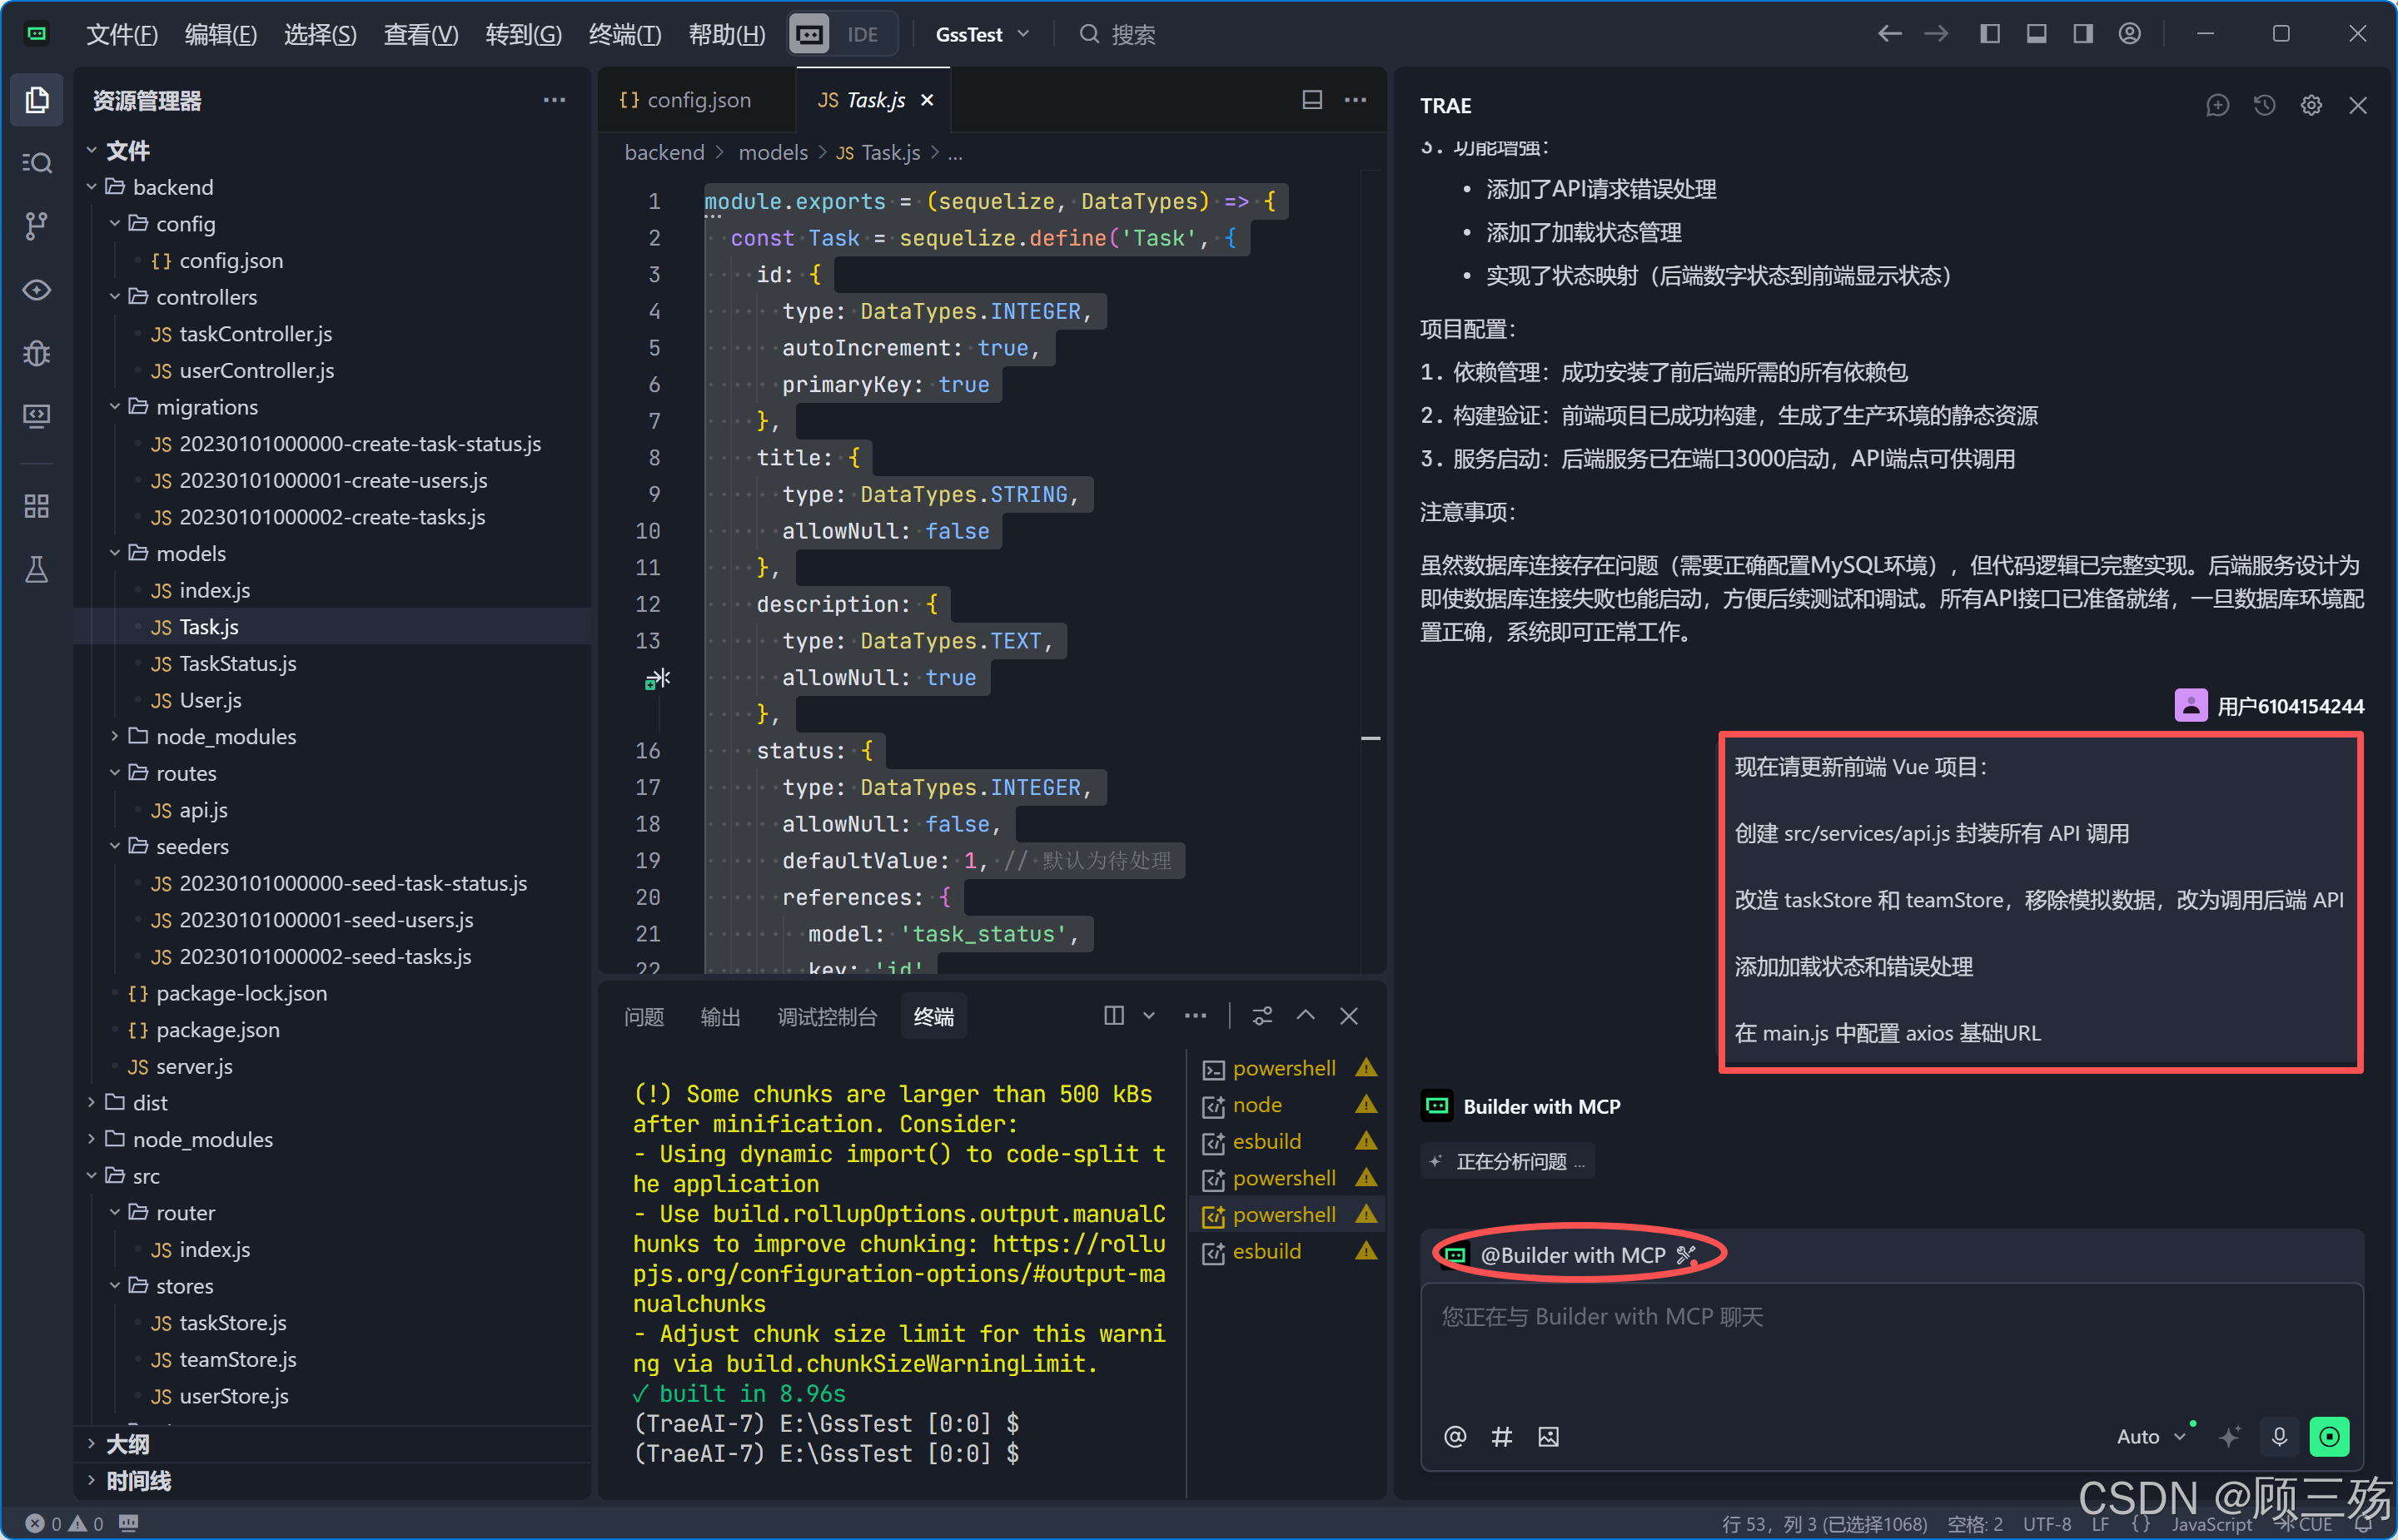Open the Source Control activity bar icon
Image resolution: width=2398 pixels, height=1540 pixels.
36,226
